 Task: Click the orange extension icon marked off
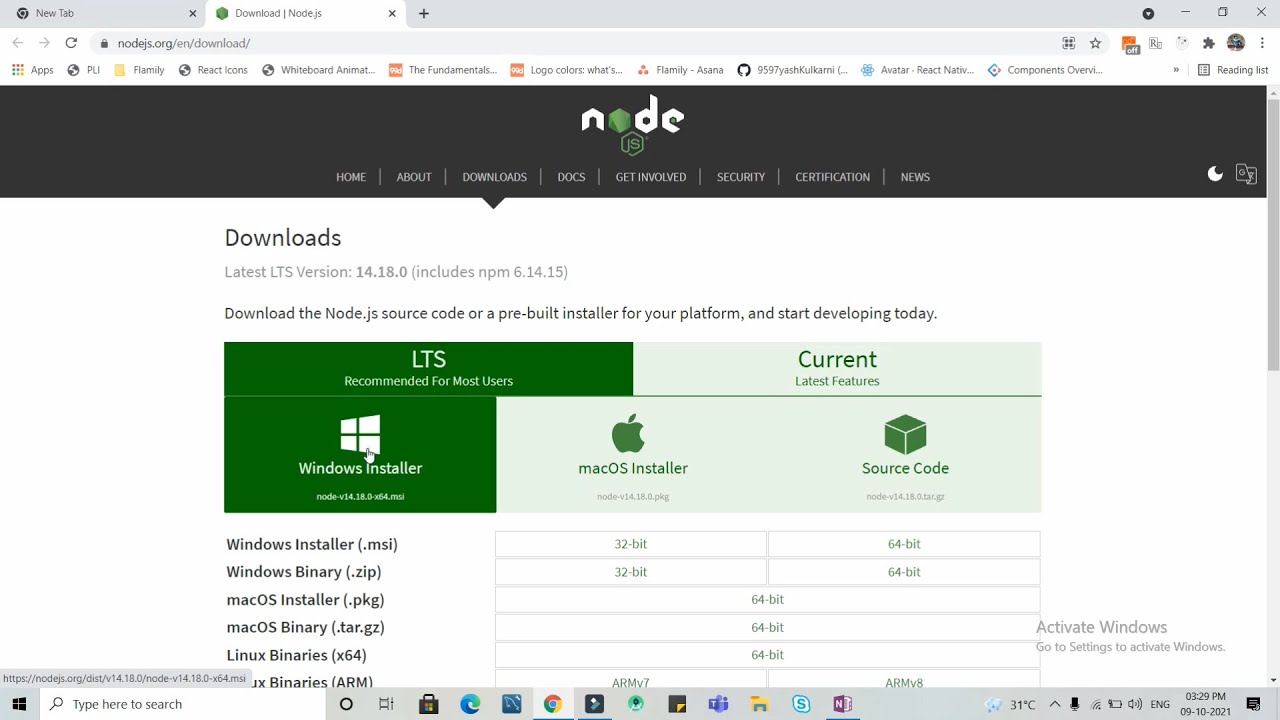click(x=1129, y=43)
